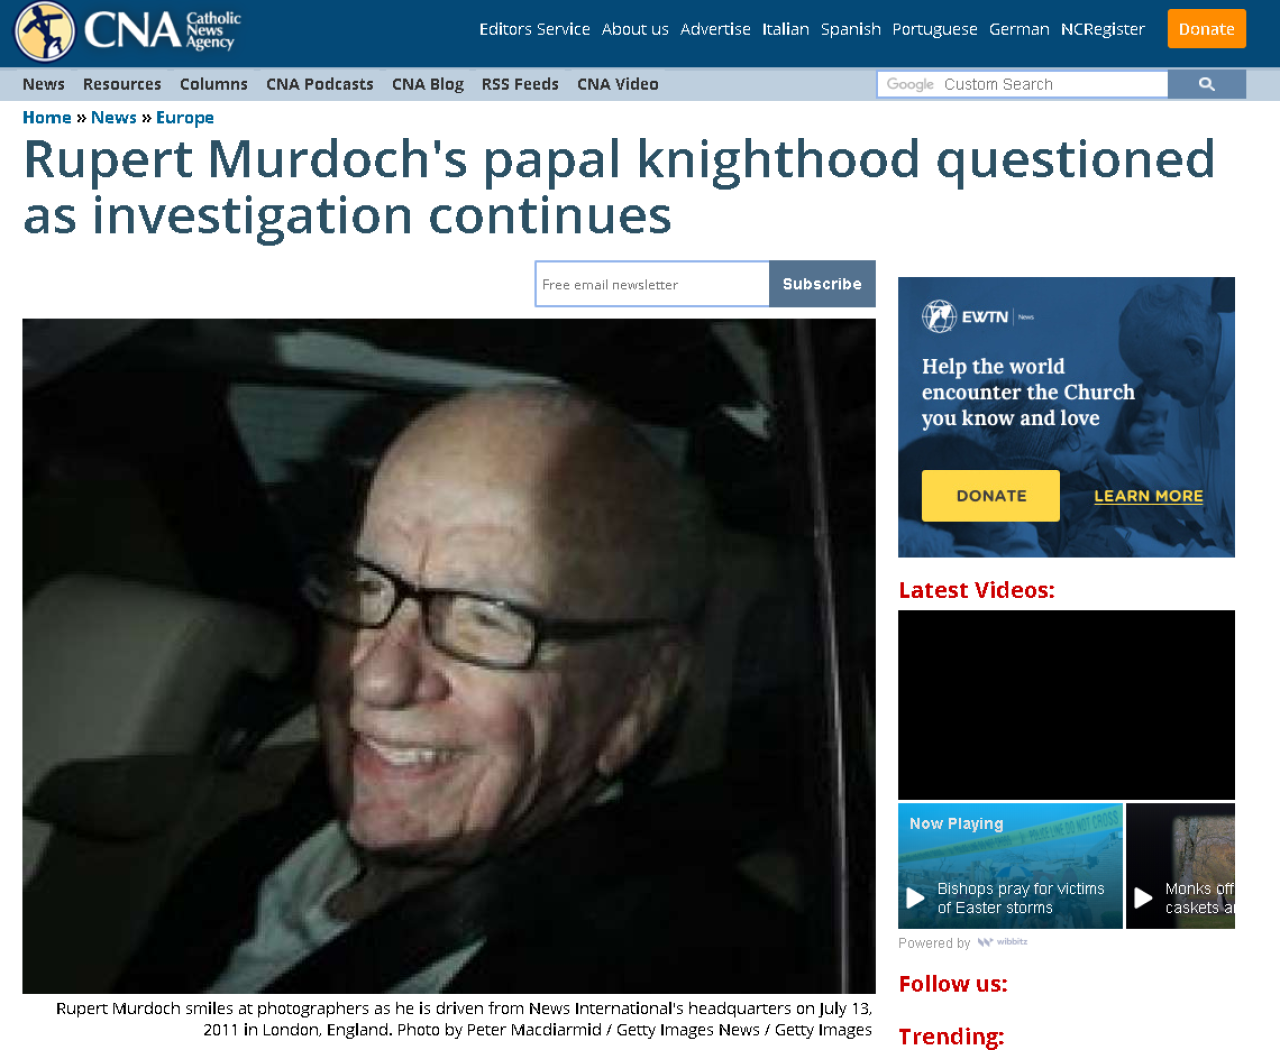Focus the Free email newsletter field

(652, 284)
